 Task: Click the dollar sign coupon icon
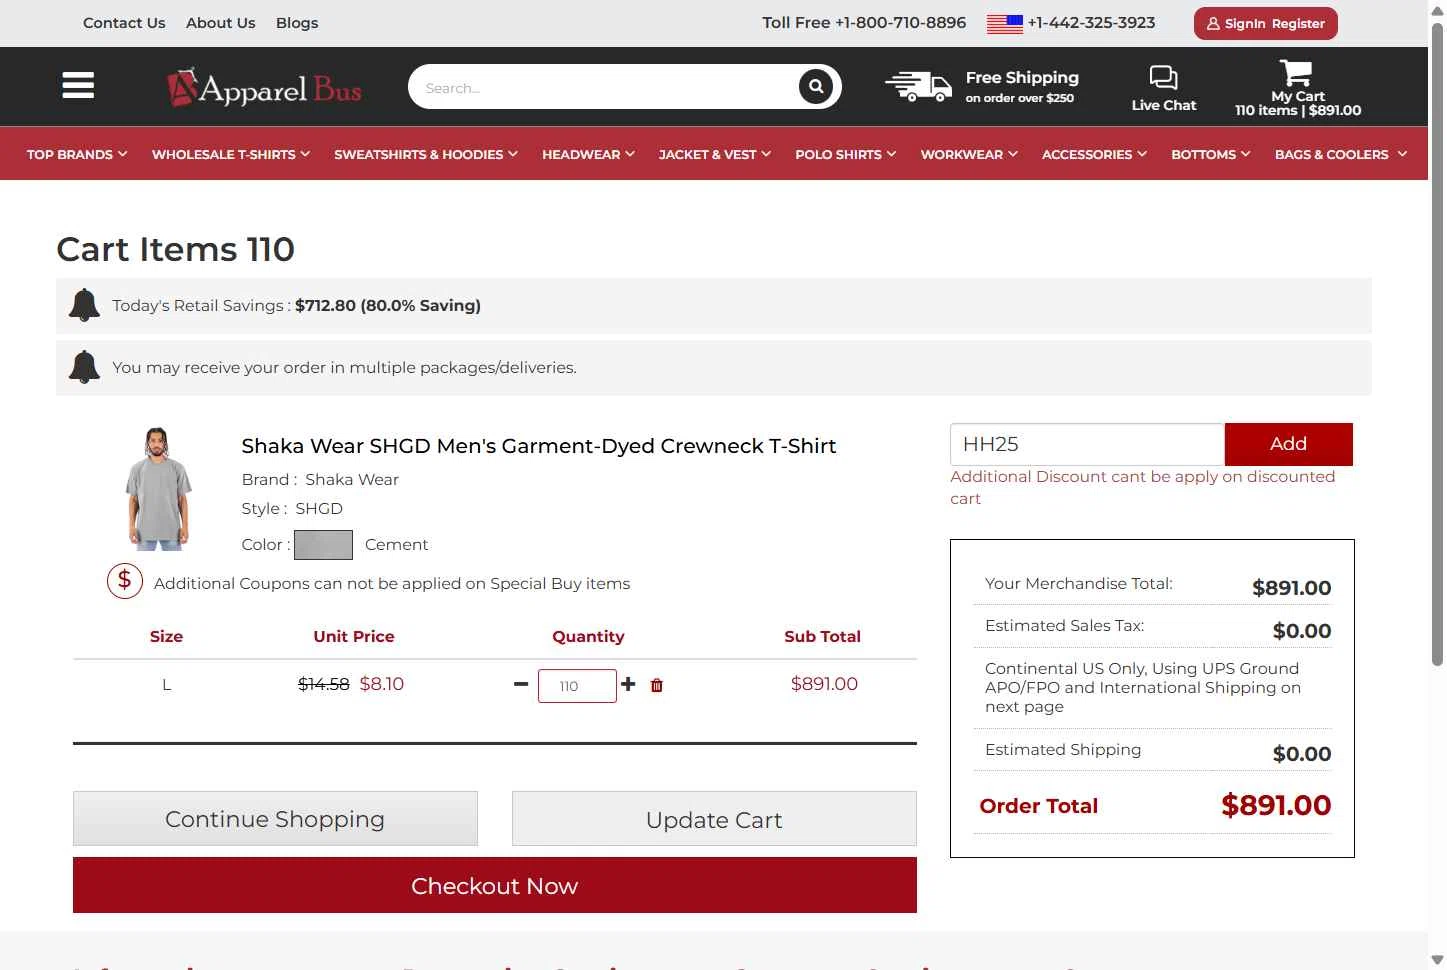[125, 581]
